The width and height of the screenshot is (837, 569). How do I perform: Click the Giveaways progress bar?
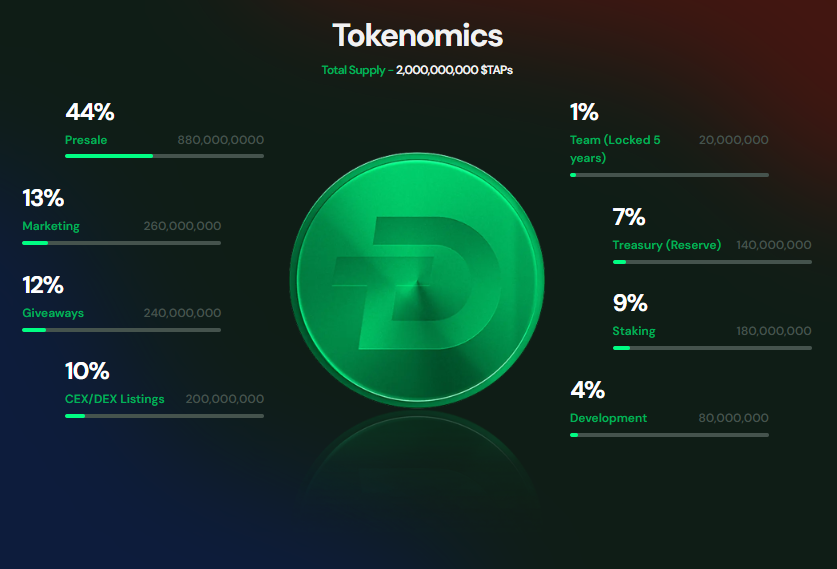(x=121, y=330)
